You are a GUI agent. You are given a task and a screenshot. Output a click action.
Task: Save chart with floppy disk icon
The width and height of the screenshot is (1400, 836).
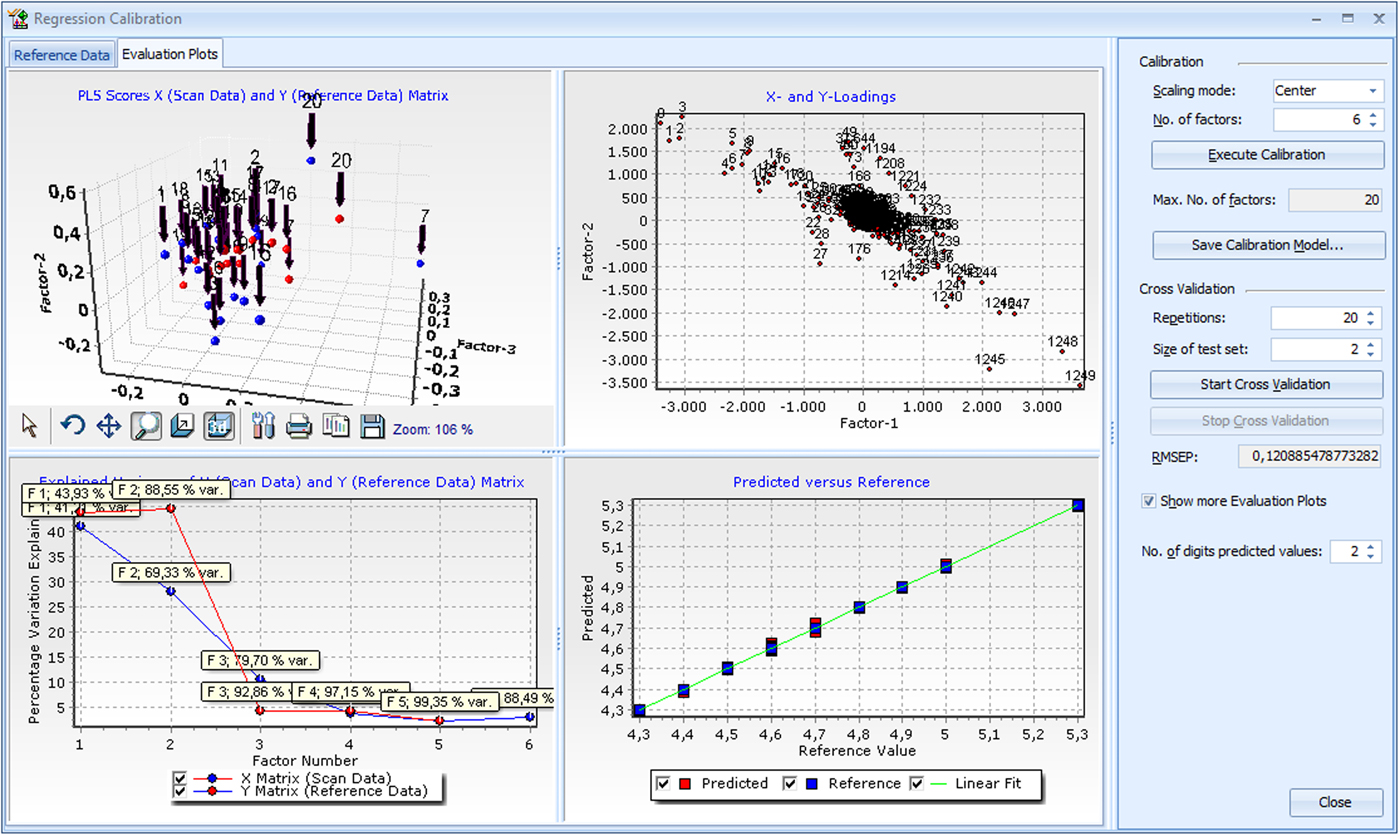point(372,426)
